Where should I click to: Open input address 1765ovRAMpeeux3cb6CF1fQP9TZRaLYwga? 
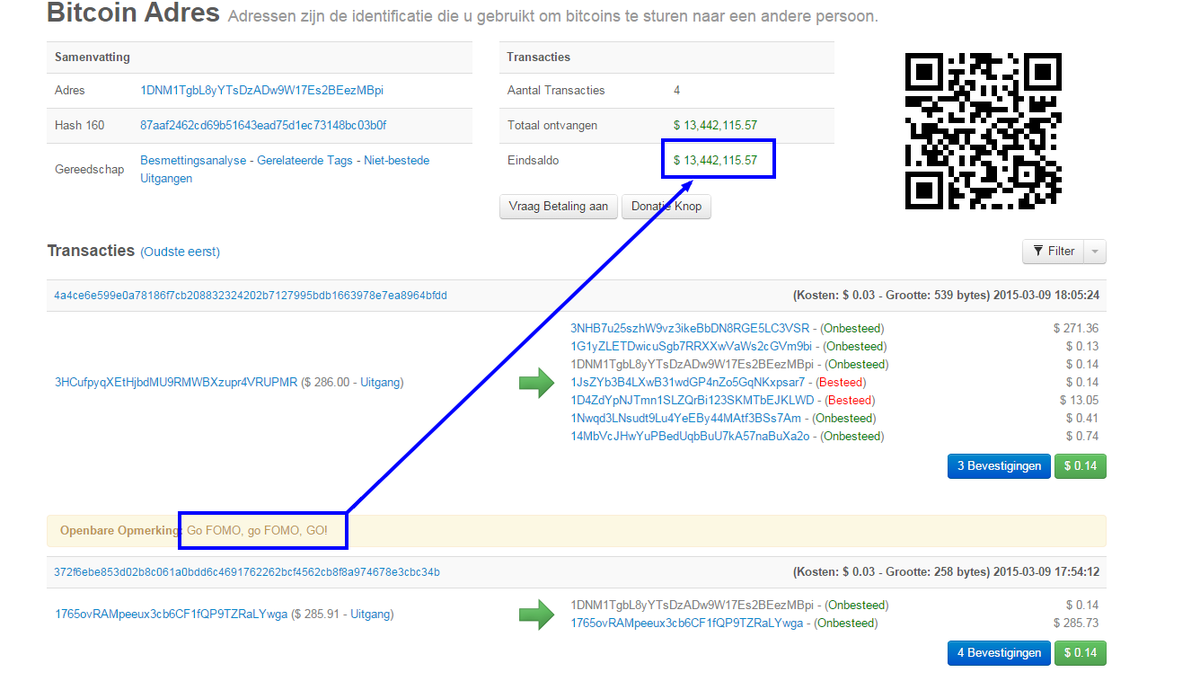171,614
